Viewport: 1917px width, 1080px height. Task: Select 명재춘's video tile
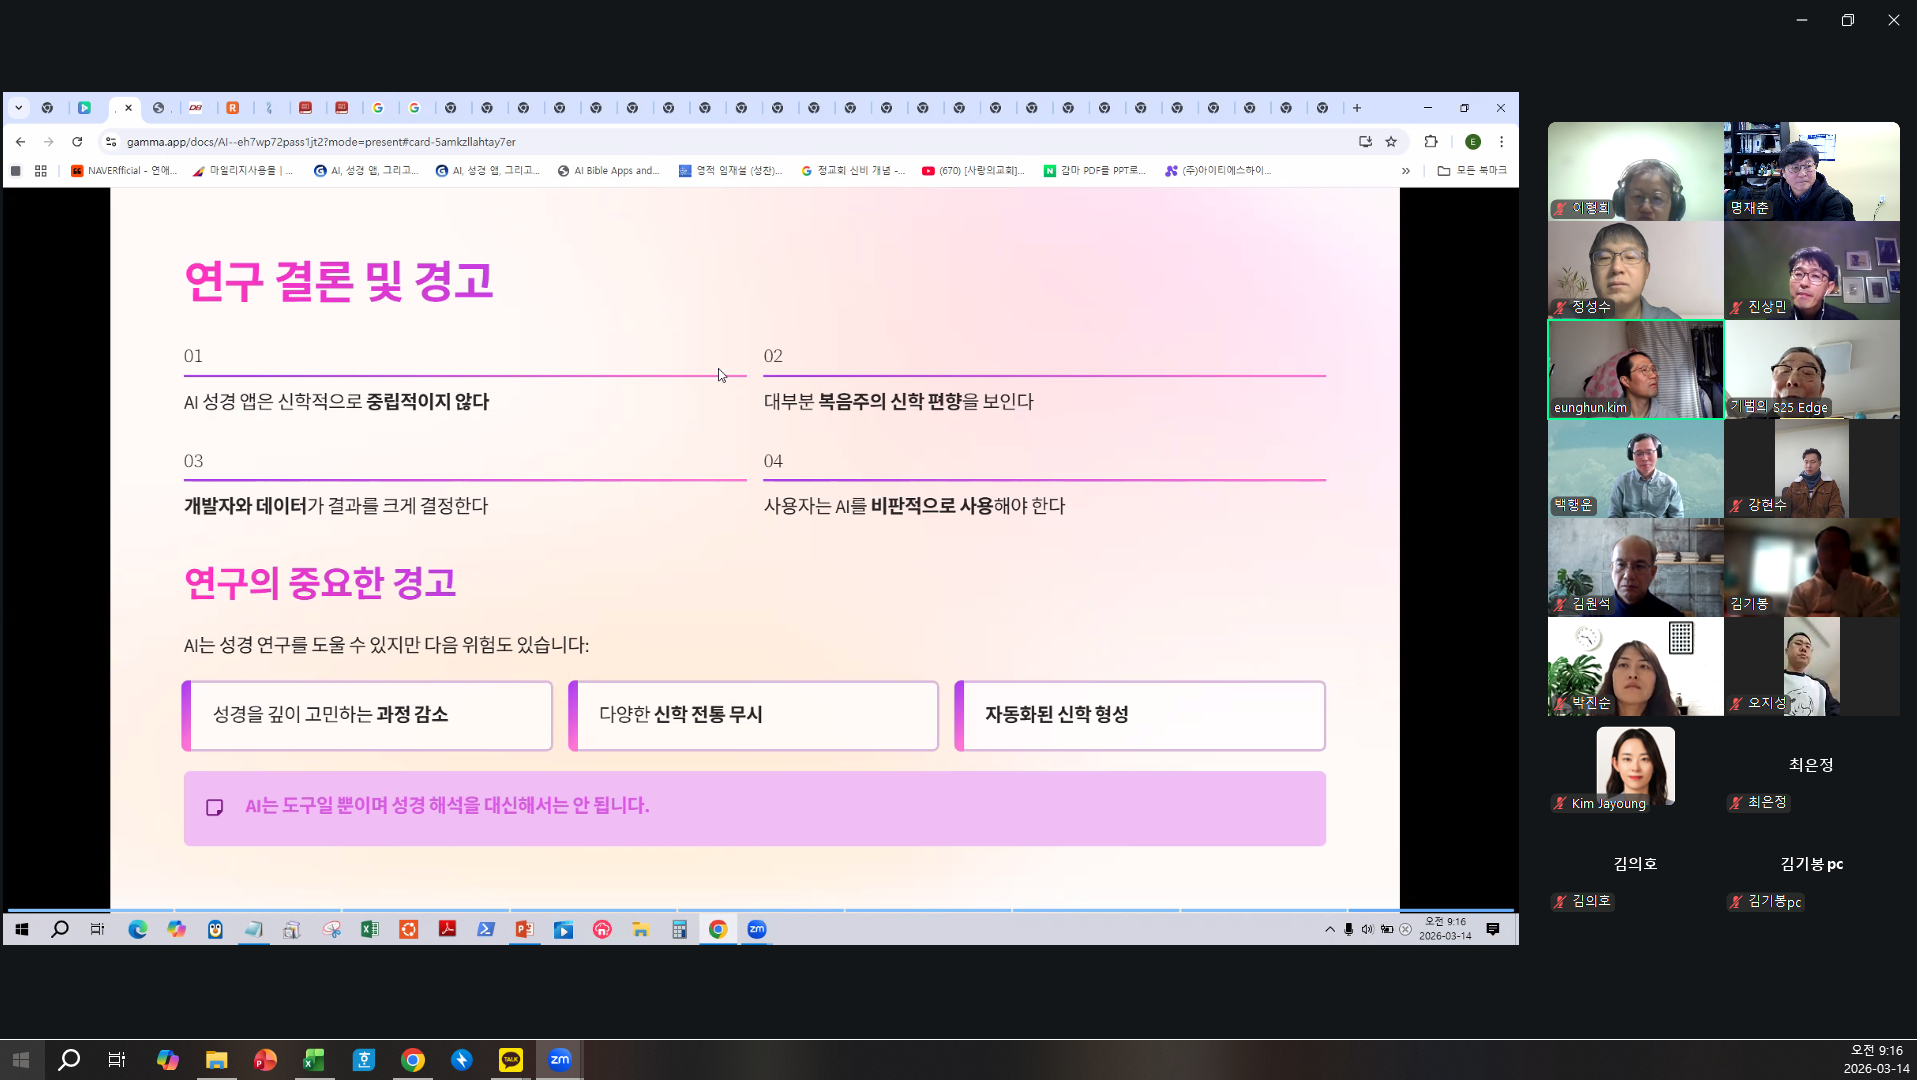coord(1812,171)
